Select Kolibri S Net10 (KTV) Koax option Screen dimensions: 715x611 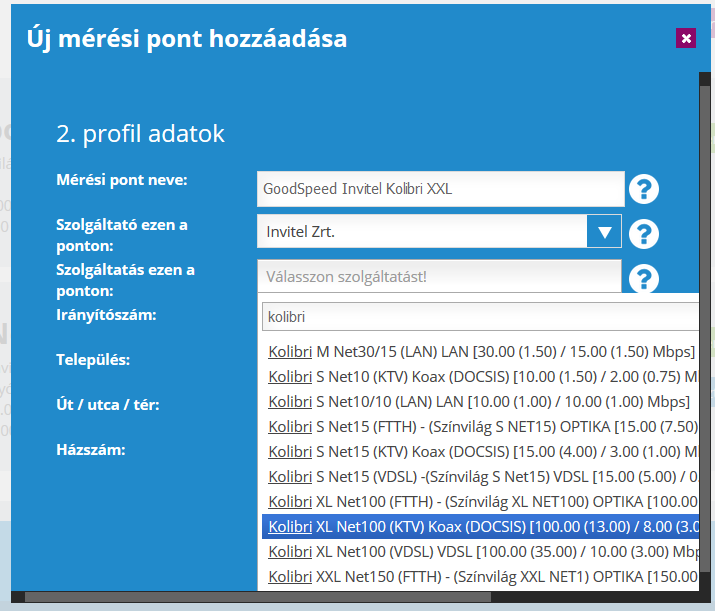pyautogui.click(x=480, y=377)
